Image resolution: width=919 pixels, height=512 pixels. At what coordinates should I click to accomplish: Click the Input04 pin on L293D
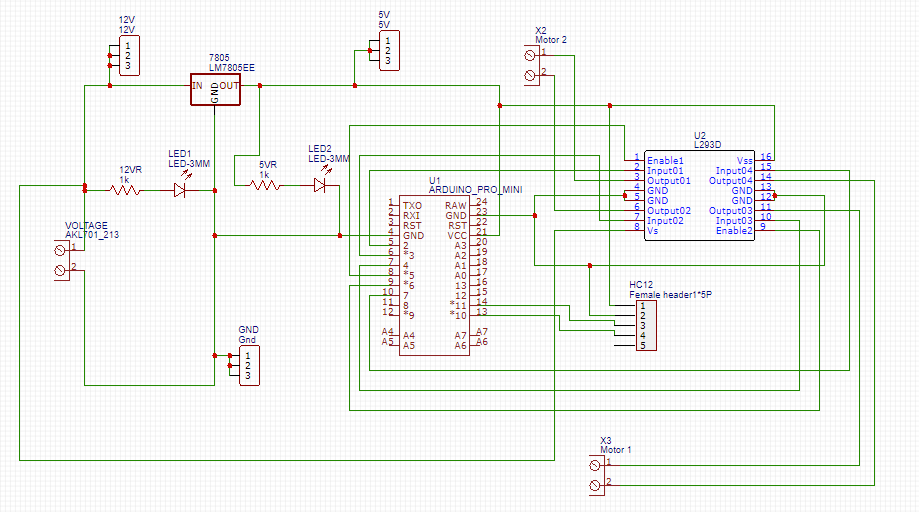tap(734, 170)
